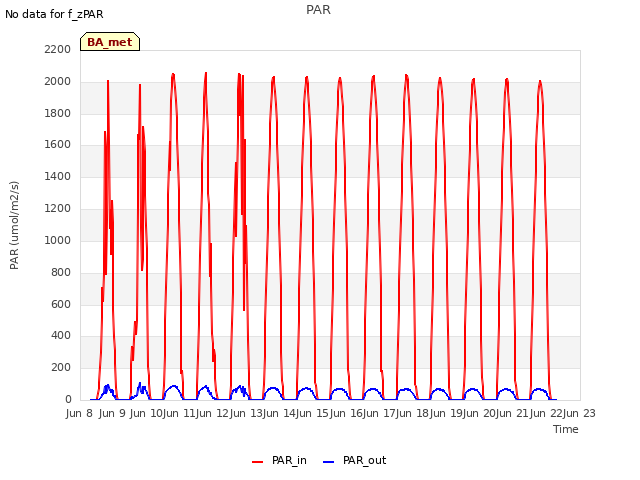Click the 2000 y-axis value
This screenshot has height=480, width=640.
[58, 82]
